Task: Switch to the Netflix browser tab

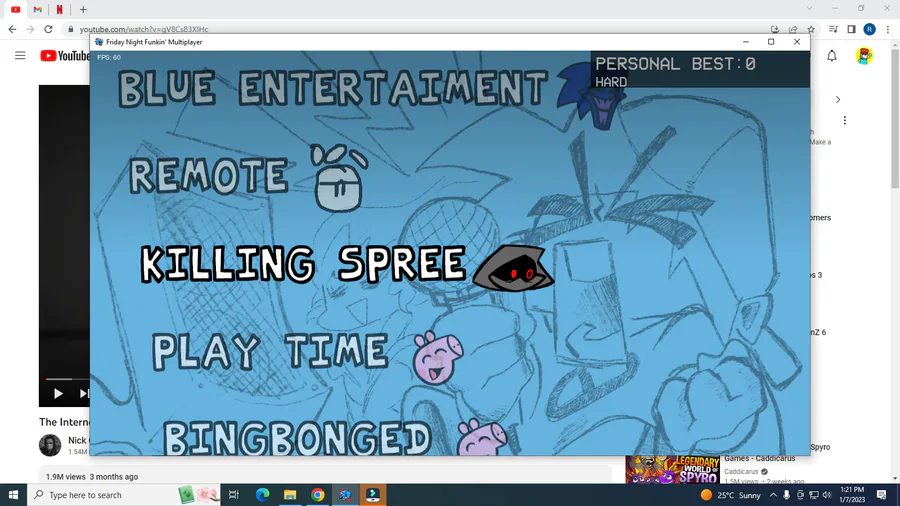Action: coord(59,9)
